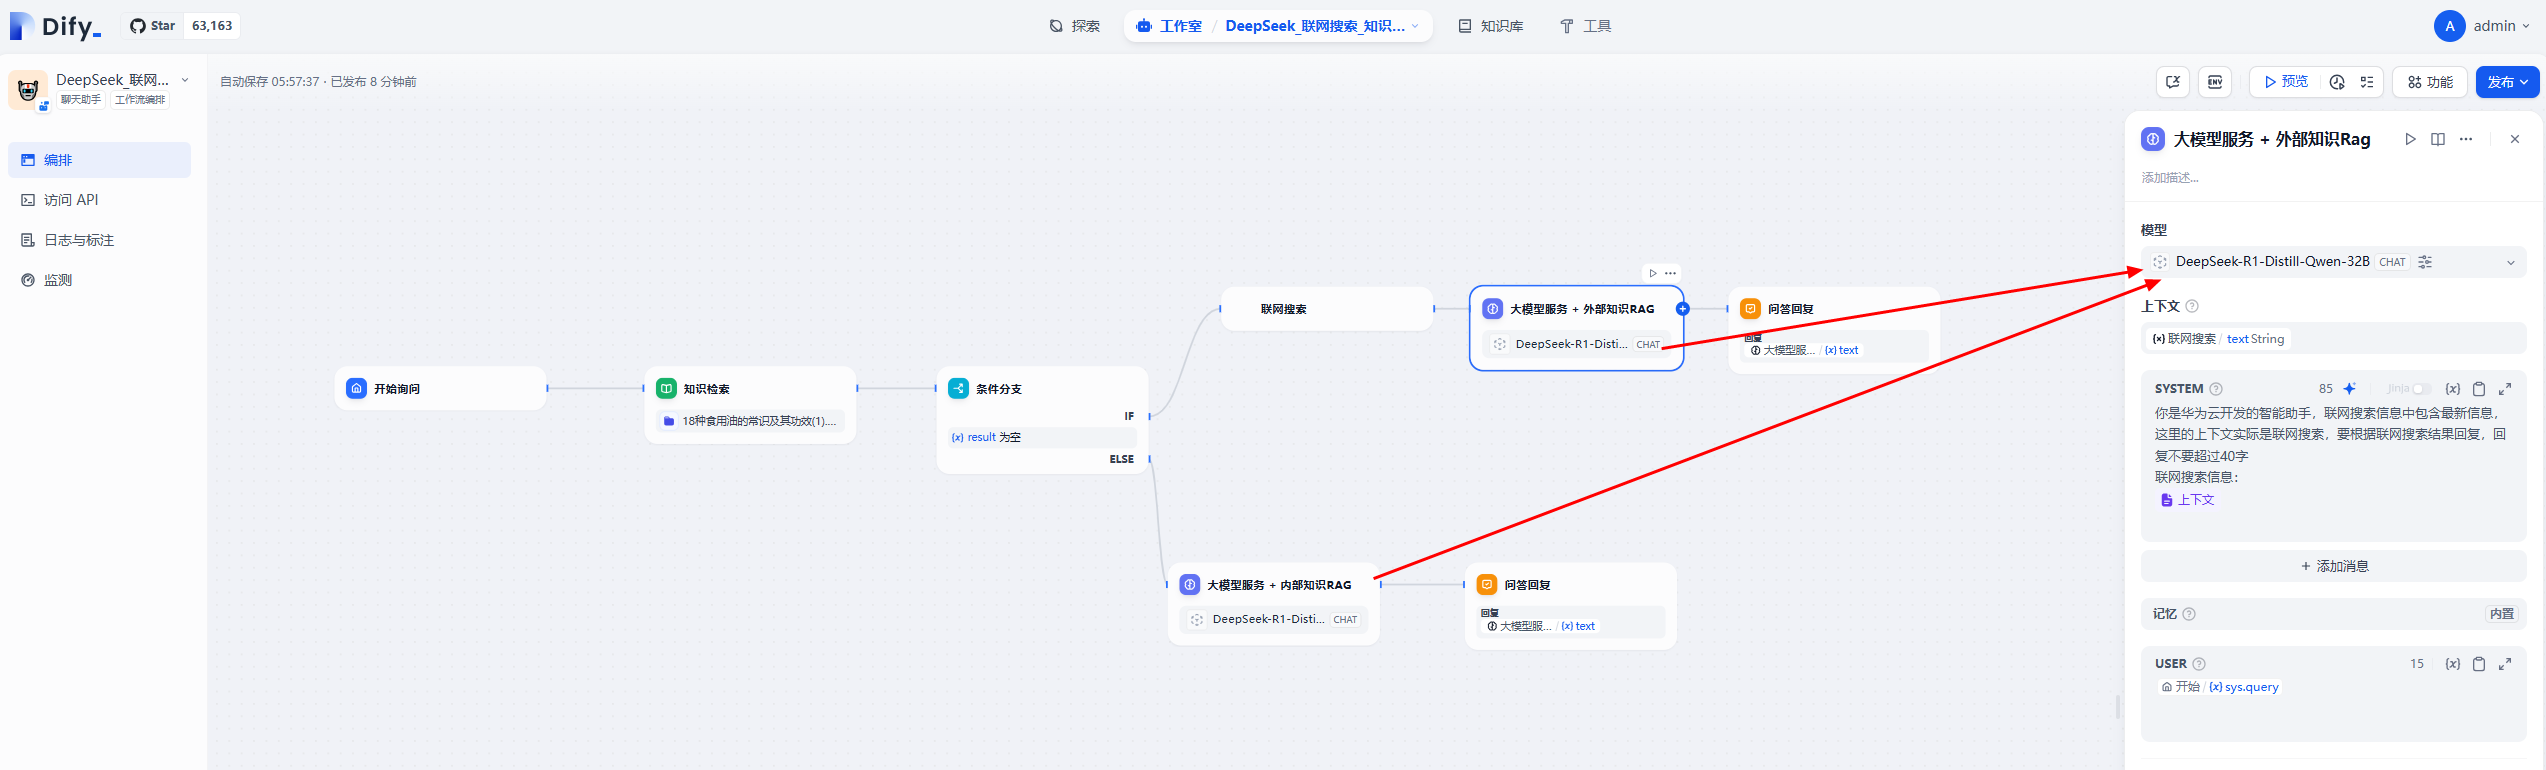The image size is (2546, 770).
Task: Open the 工具 tab
Action: click(x=1586, y=26)
